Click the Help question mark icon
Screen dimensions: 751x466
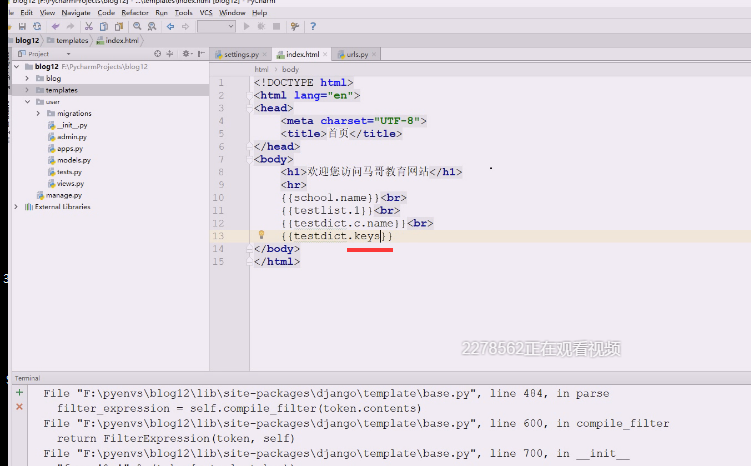tap(313, 26)
